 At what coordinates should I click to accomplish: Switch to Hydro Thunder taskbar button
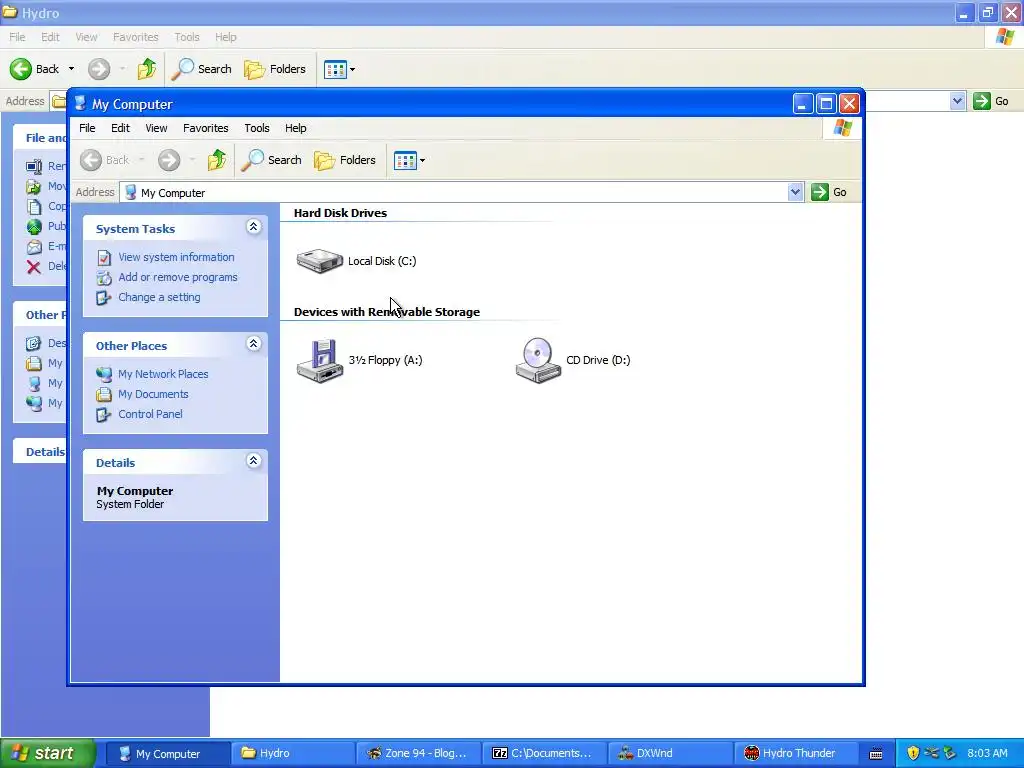click(x=795, y=753)
